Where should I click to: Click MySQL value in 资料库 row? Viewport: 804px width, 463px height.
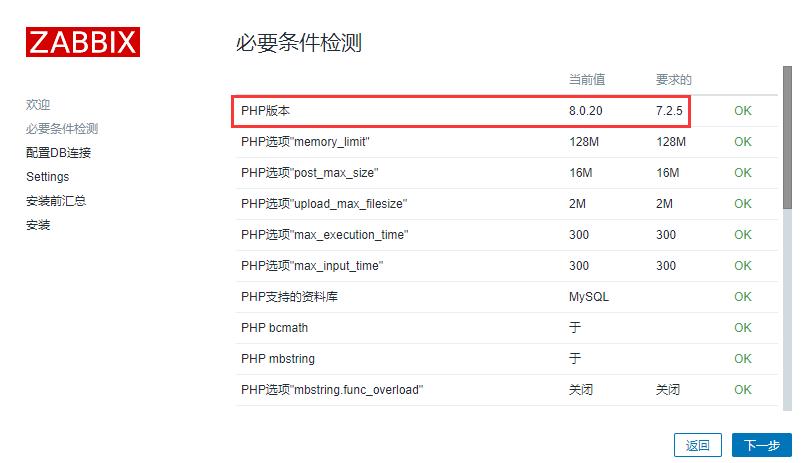click(589, 297)
